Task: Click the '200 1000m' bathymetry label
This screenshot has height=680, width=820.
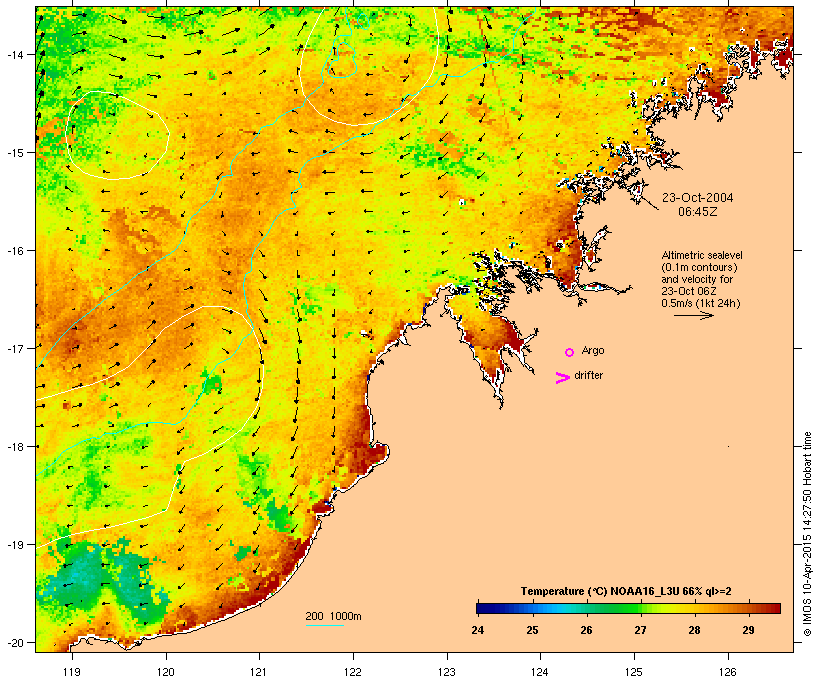Action: pos(333,616)
